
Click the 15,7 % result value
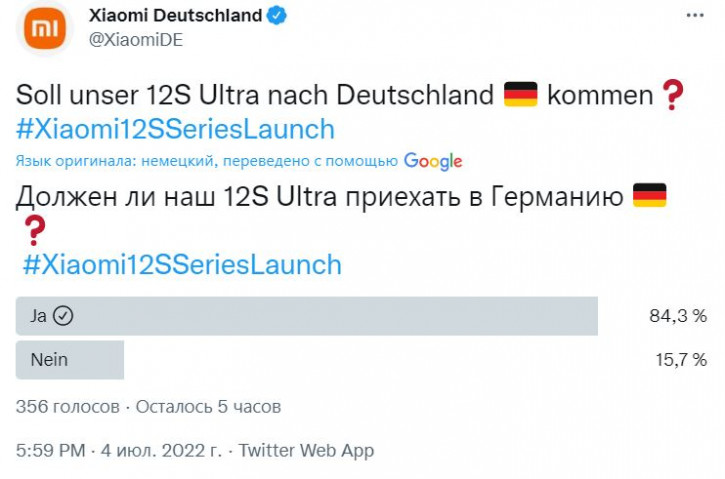681,360
